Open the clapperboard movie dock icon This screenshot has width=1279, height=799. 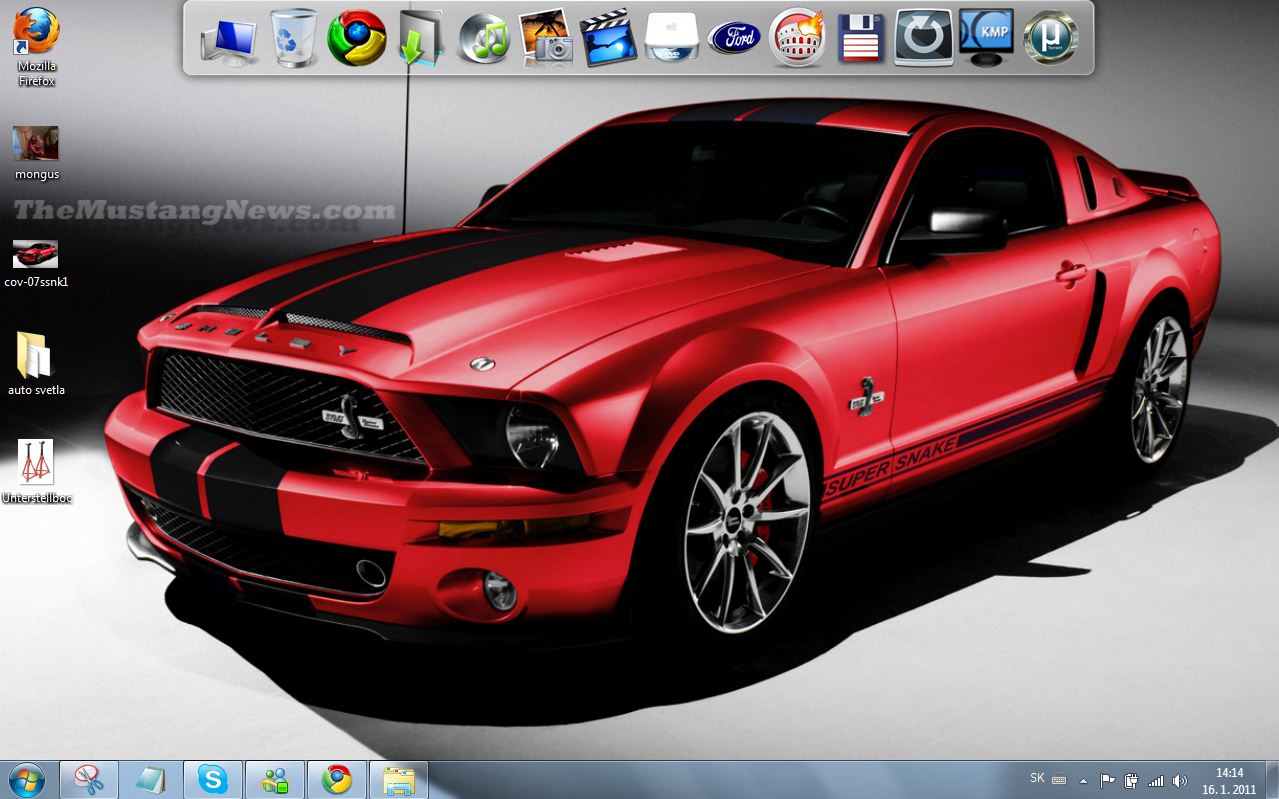tap(608, 38)
